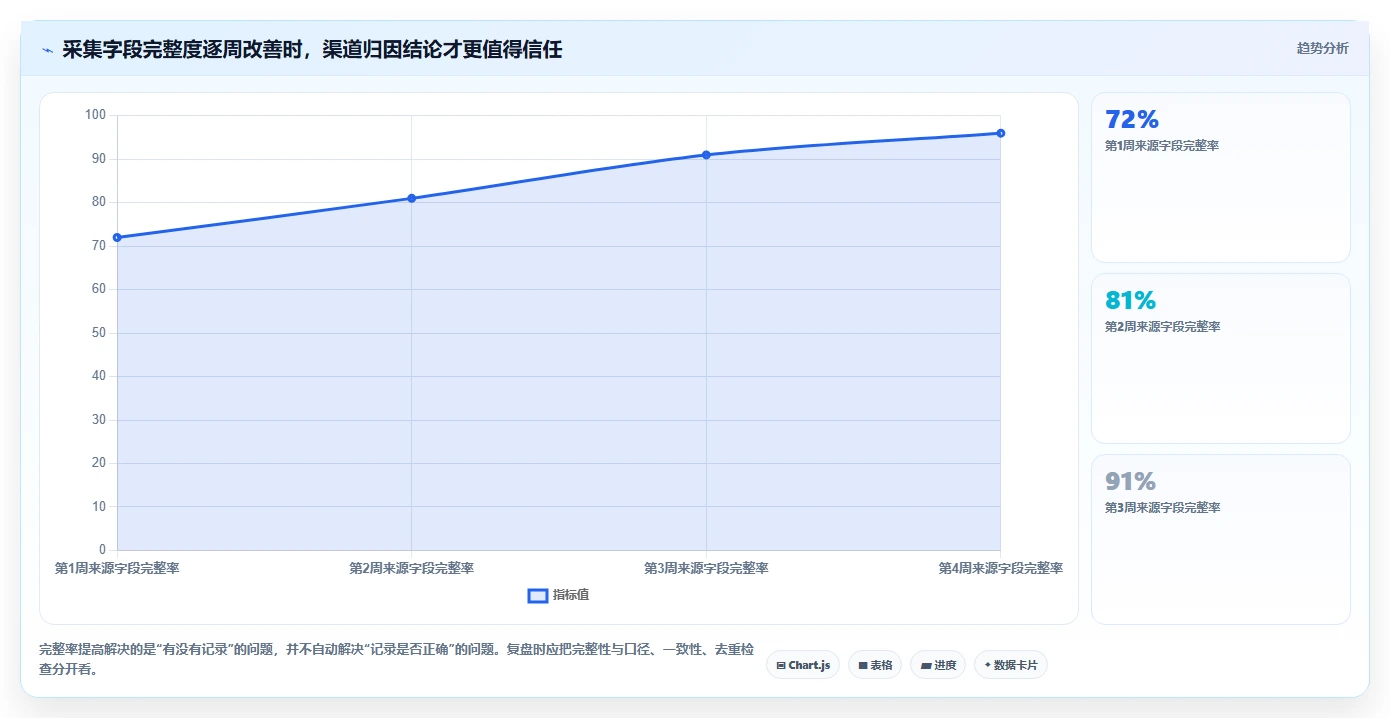Click the 数据卡片 tag sparkle icon
The image size is (1390, 718).
(988, 664)
